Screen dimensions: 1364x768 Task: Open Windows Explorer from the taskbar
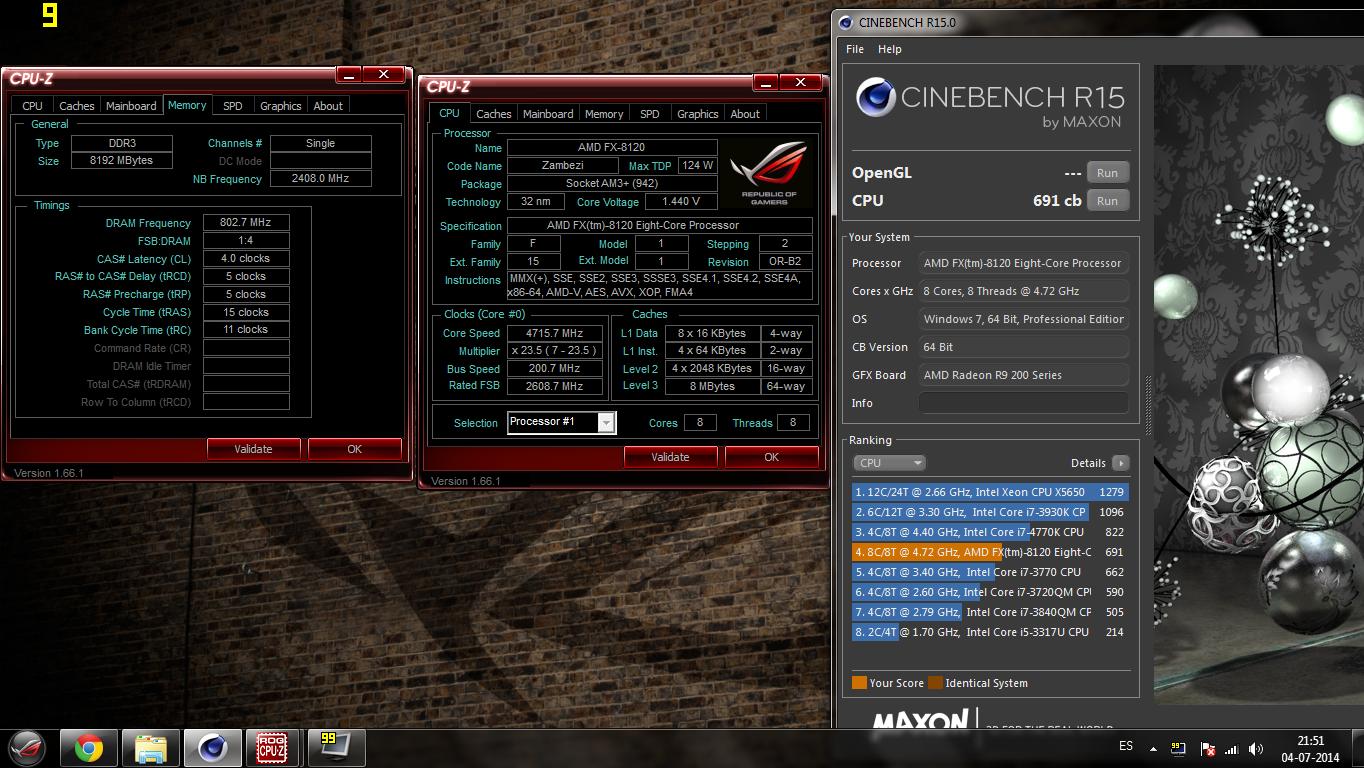point(151,748)
